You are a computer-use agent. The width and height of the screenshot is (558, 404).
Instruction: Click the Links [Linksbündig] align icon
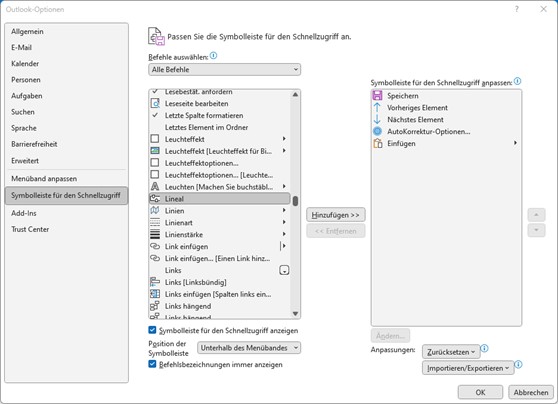point(155,282)
